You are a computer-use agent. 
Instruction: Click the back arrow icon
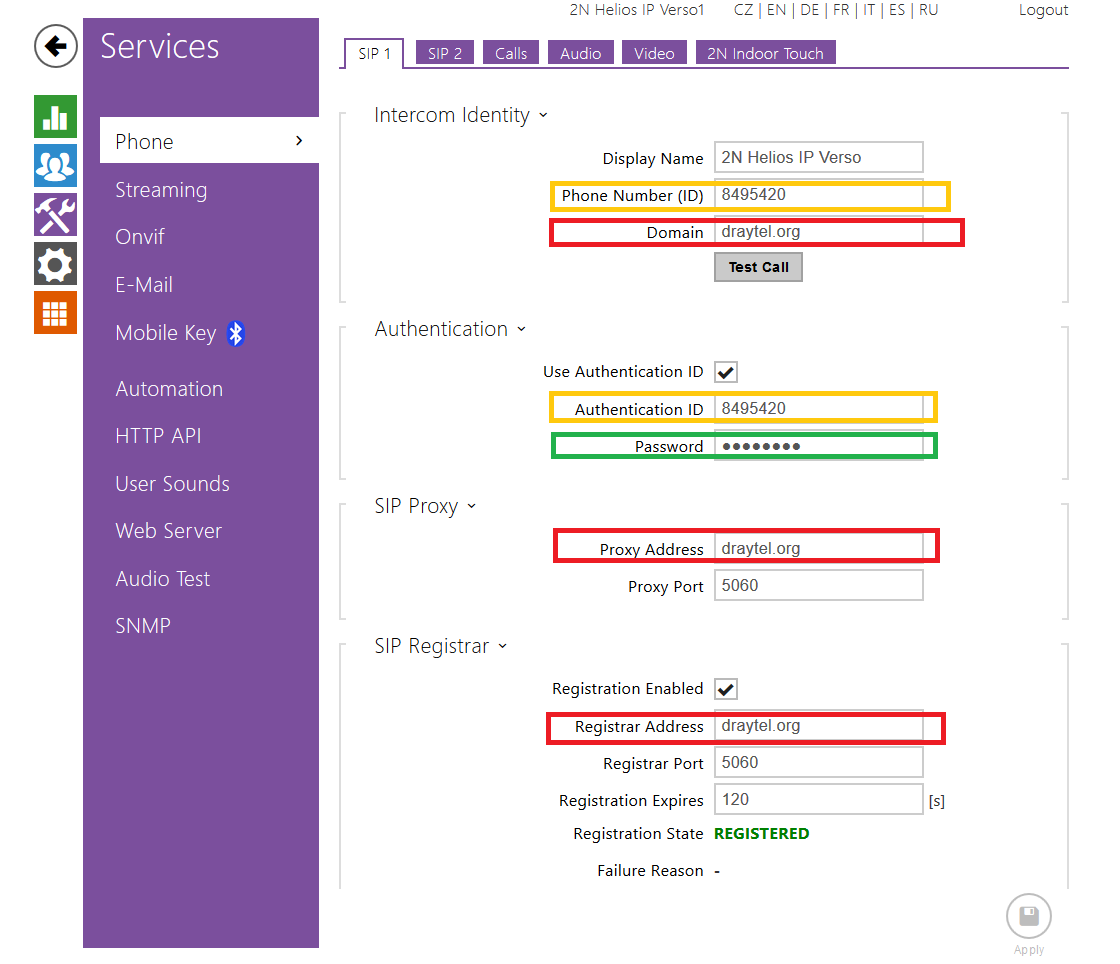click(56, 46)
